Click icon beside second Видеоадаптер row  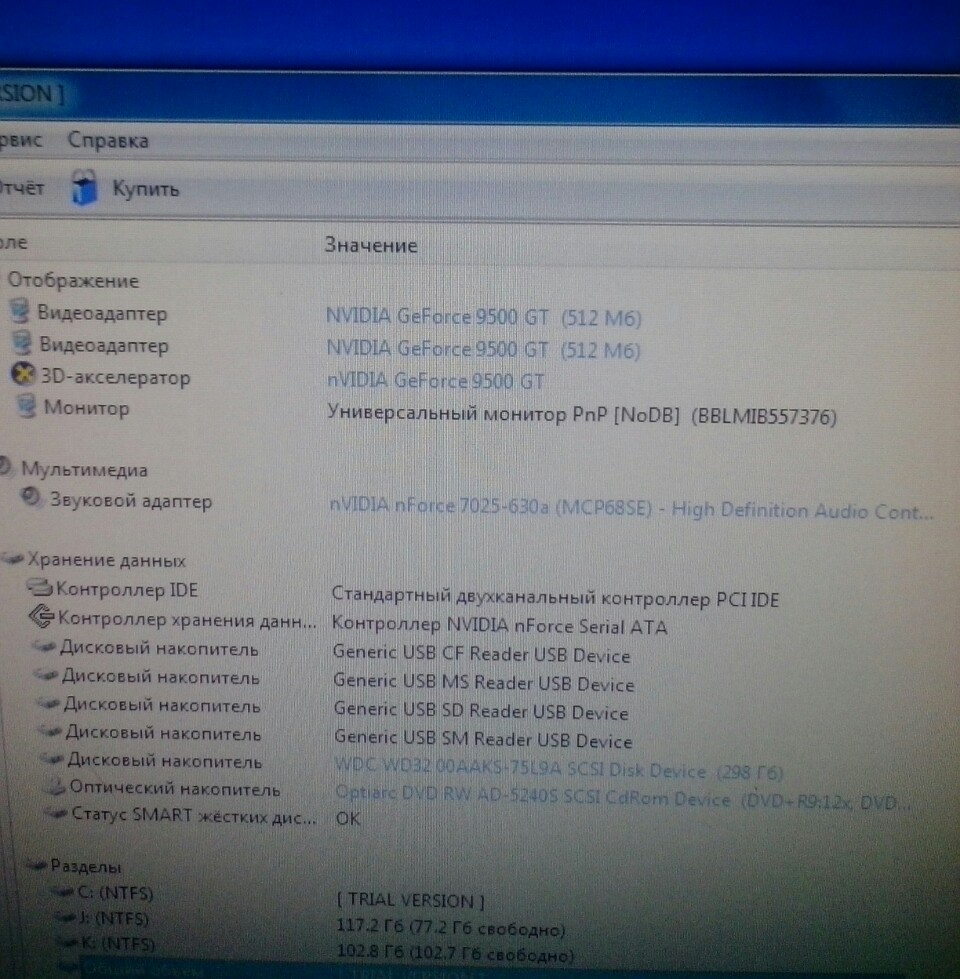[x=22, y=343]
